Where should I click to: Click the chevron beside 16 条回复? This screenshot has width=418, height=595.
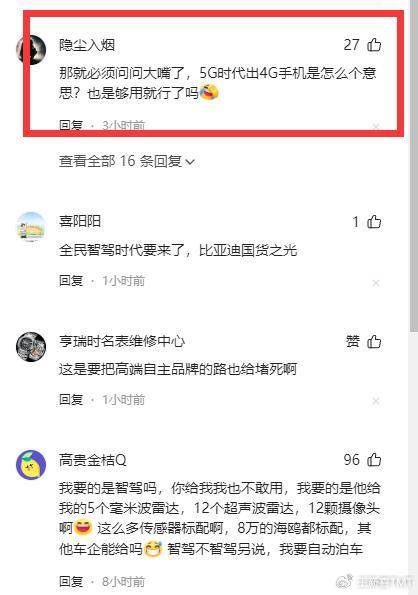click(x=190, y=162)
